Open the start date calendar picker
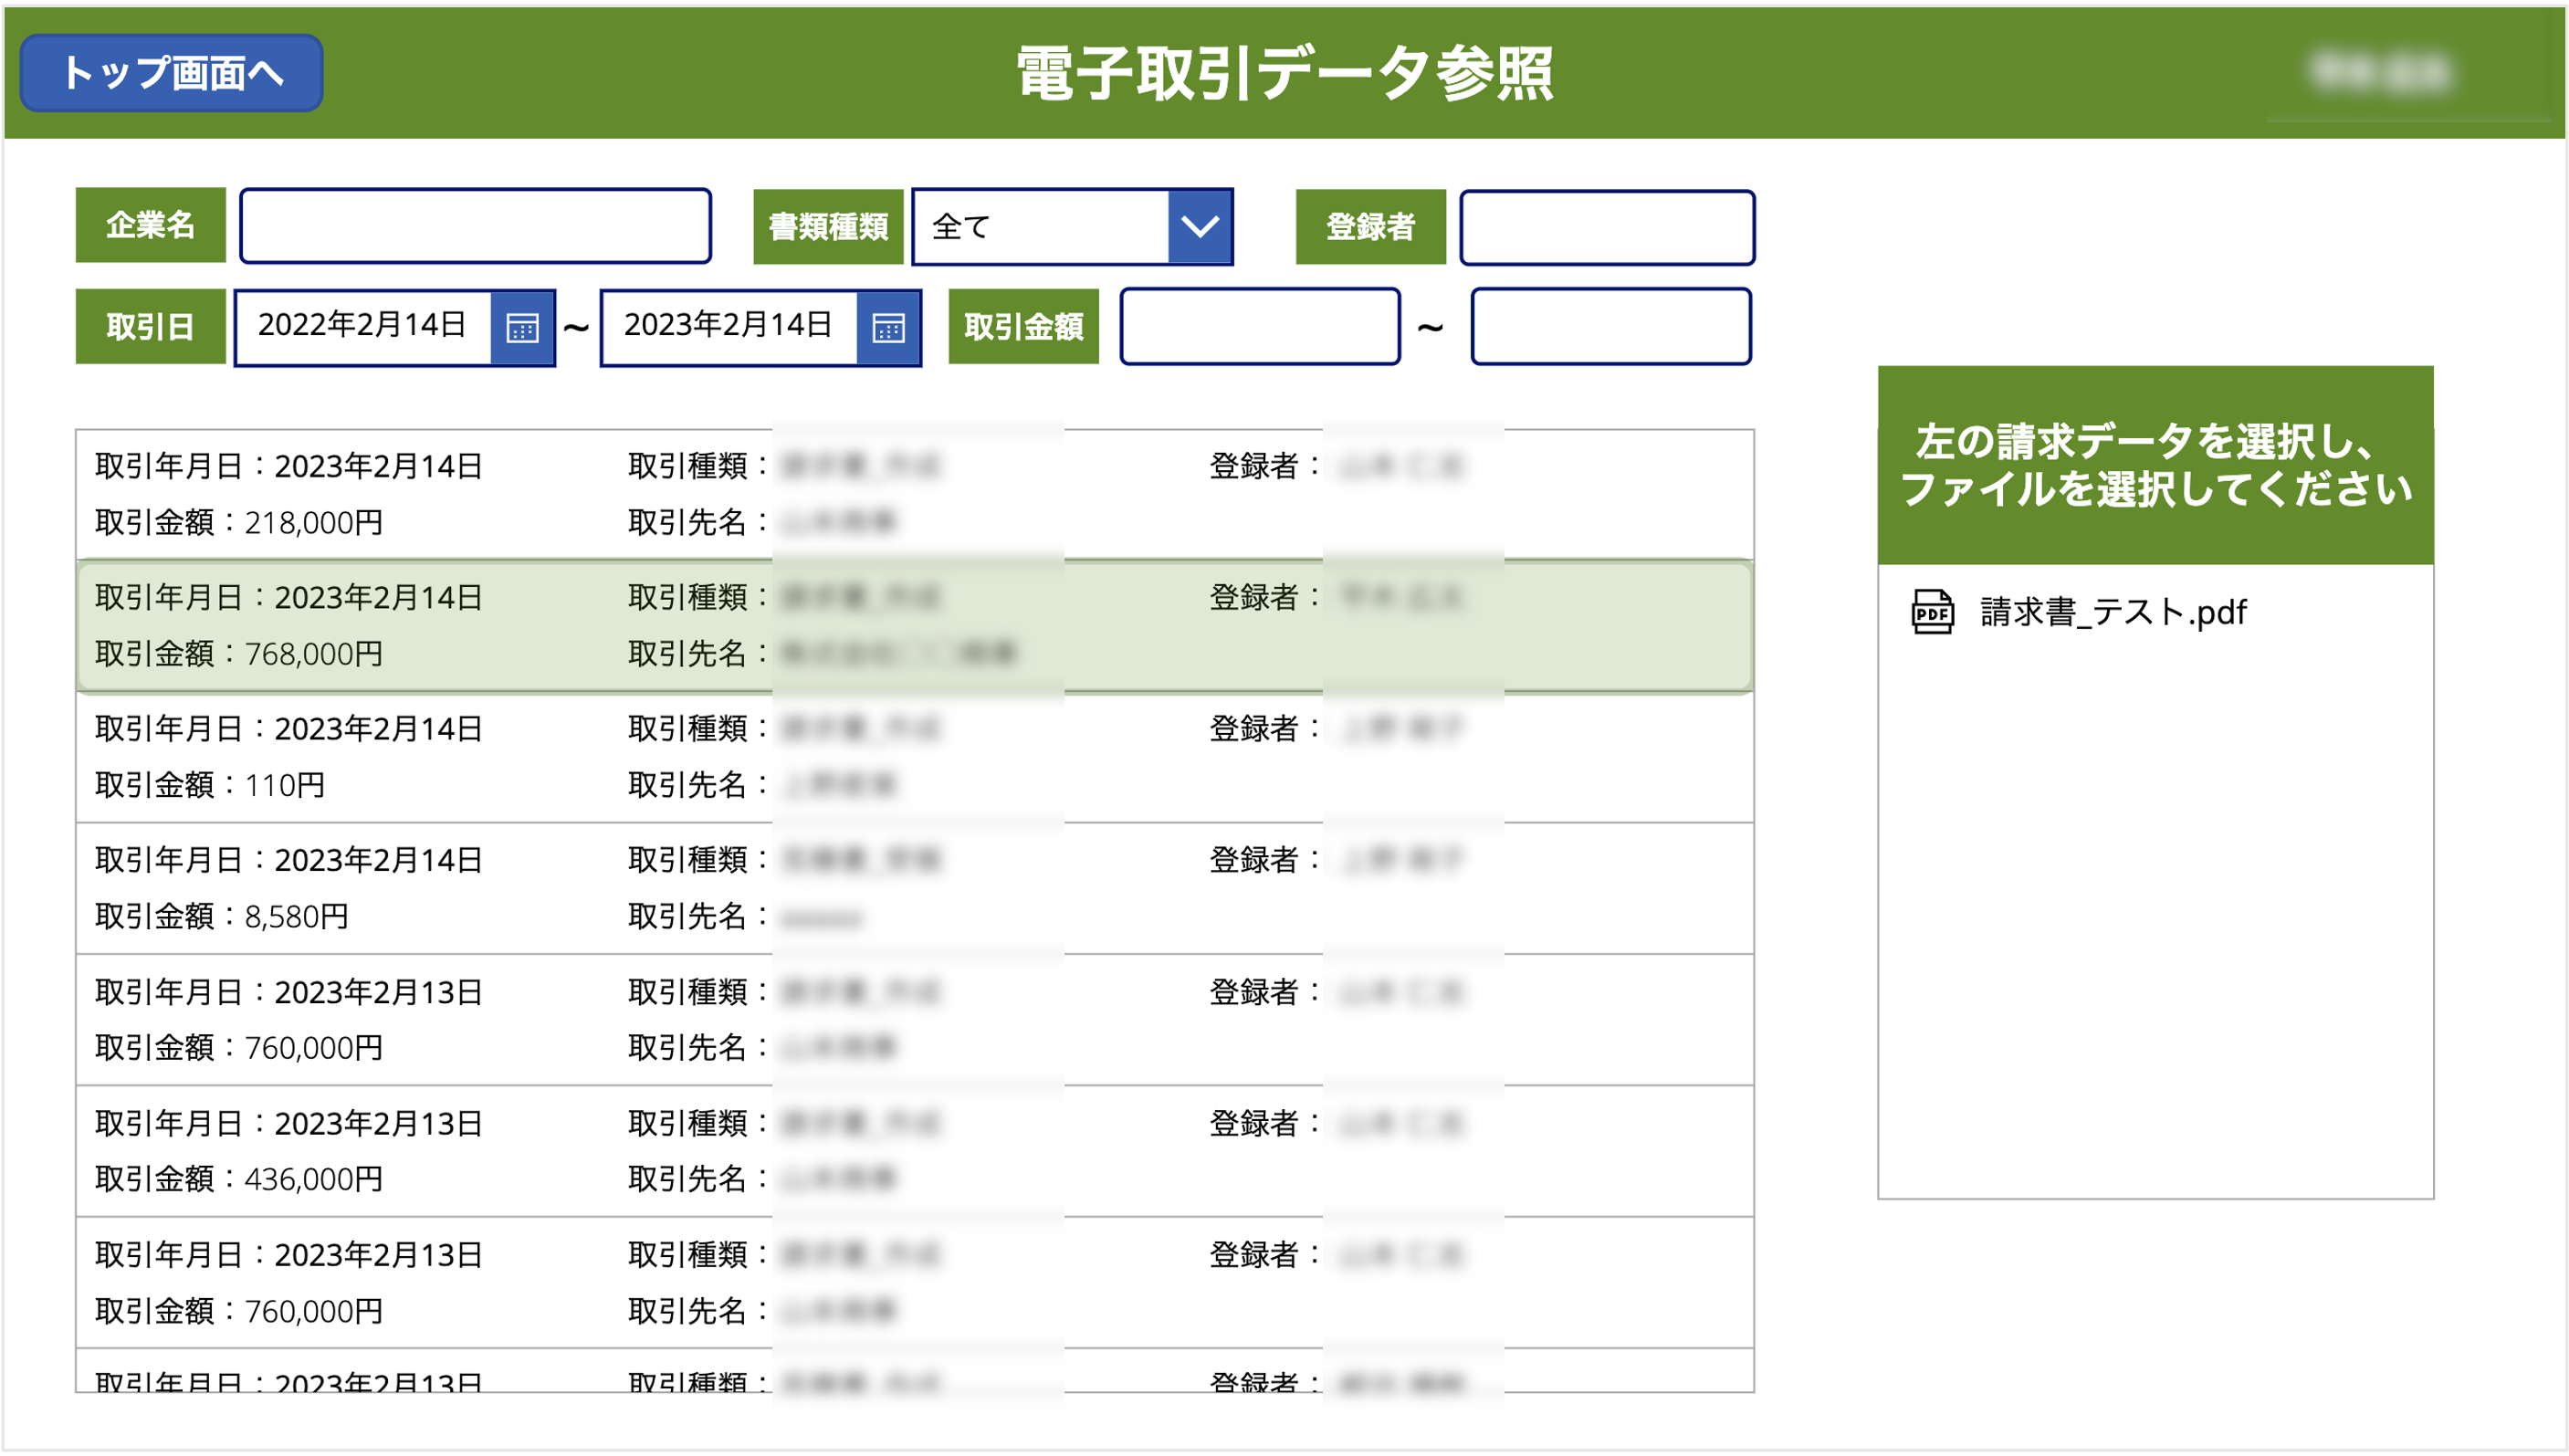This screenshot has width=2569, height=1456. (x=522, y=327)
